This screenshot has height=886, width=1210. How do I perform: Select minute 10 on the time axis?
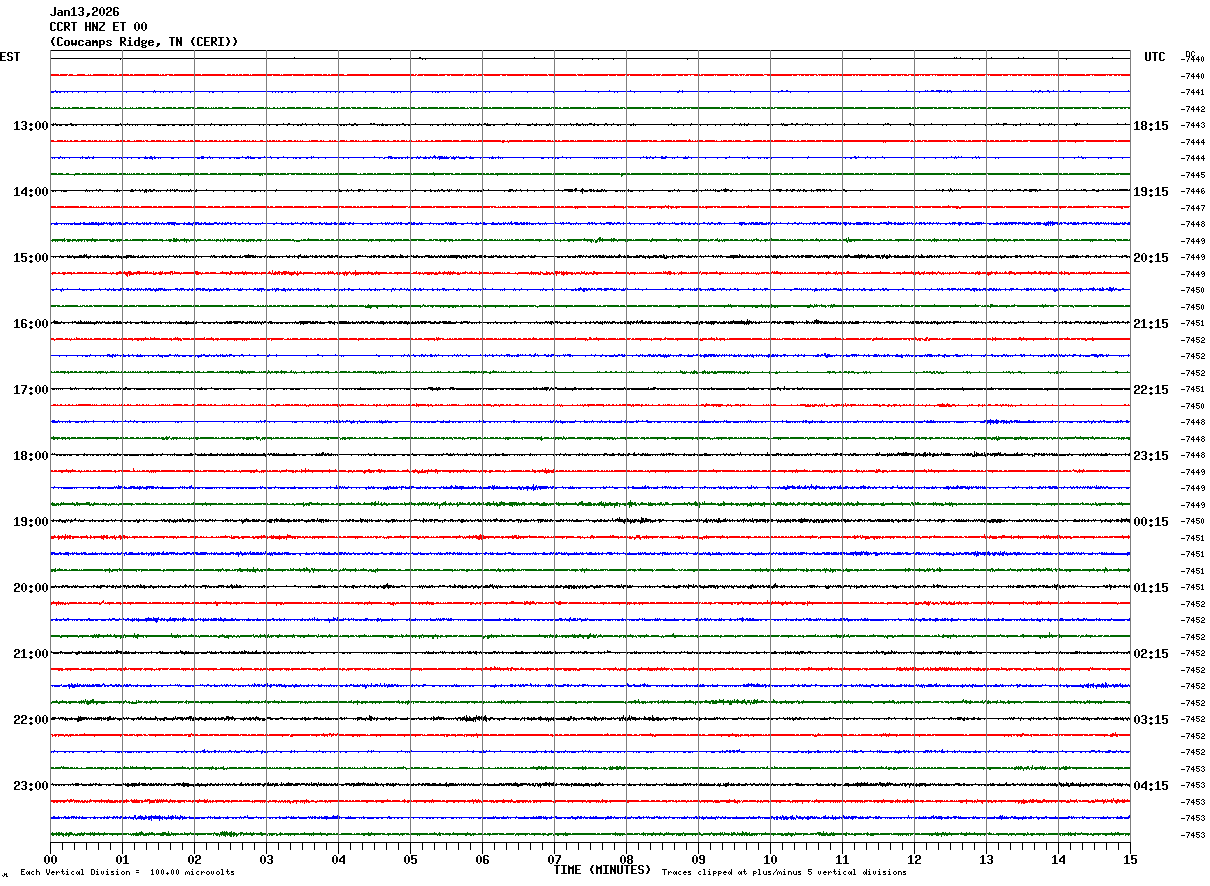click(770, 859)
